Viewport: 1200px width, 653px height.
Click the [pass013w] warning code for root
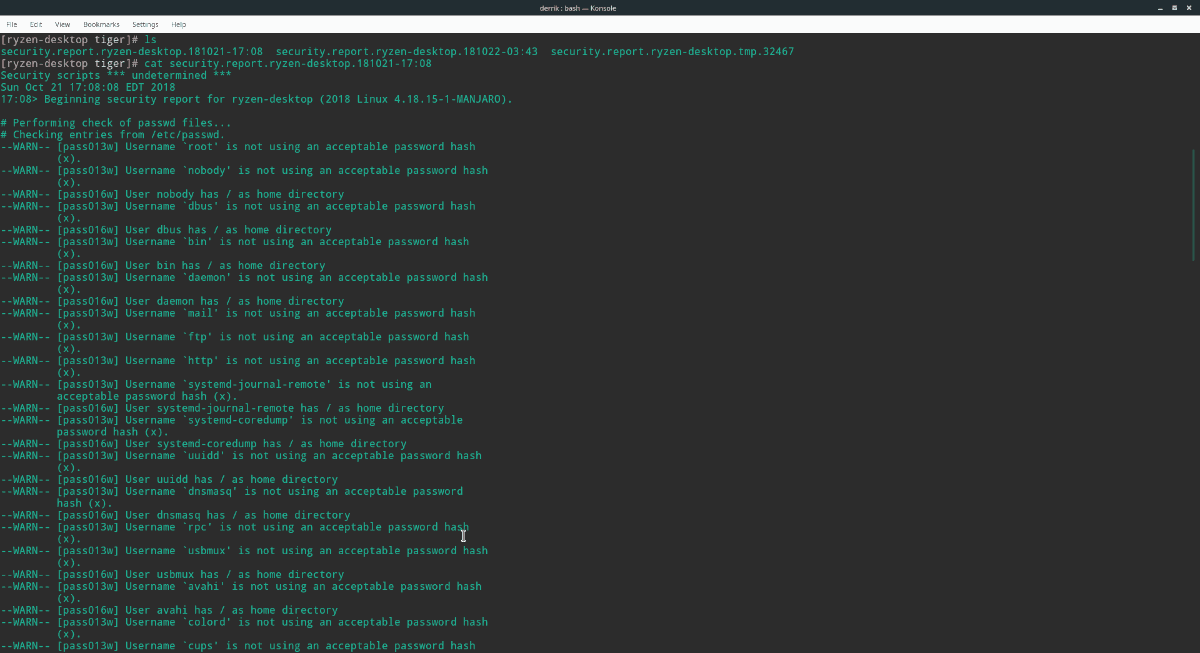87,146
